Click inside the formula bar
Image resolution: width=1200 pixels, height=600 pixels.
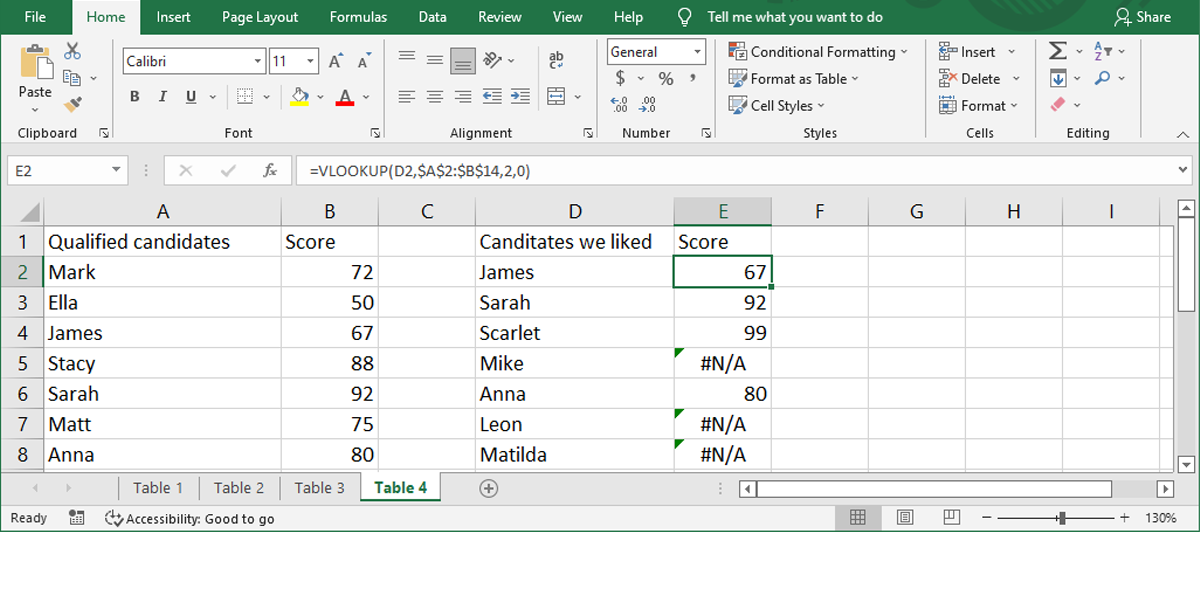point(600,170)
